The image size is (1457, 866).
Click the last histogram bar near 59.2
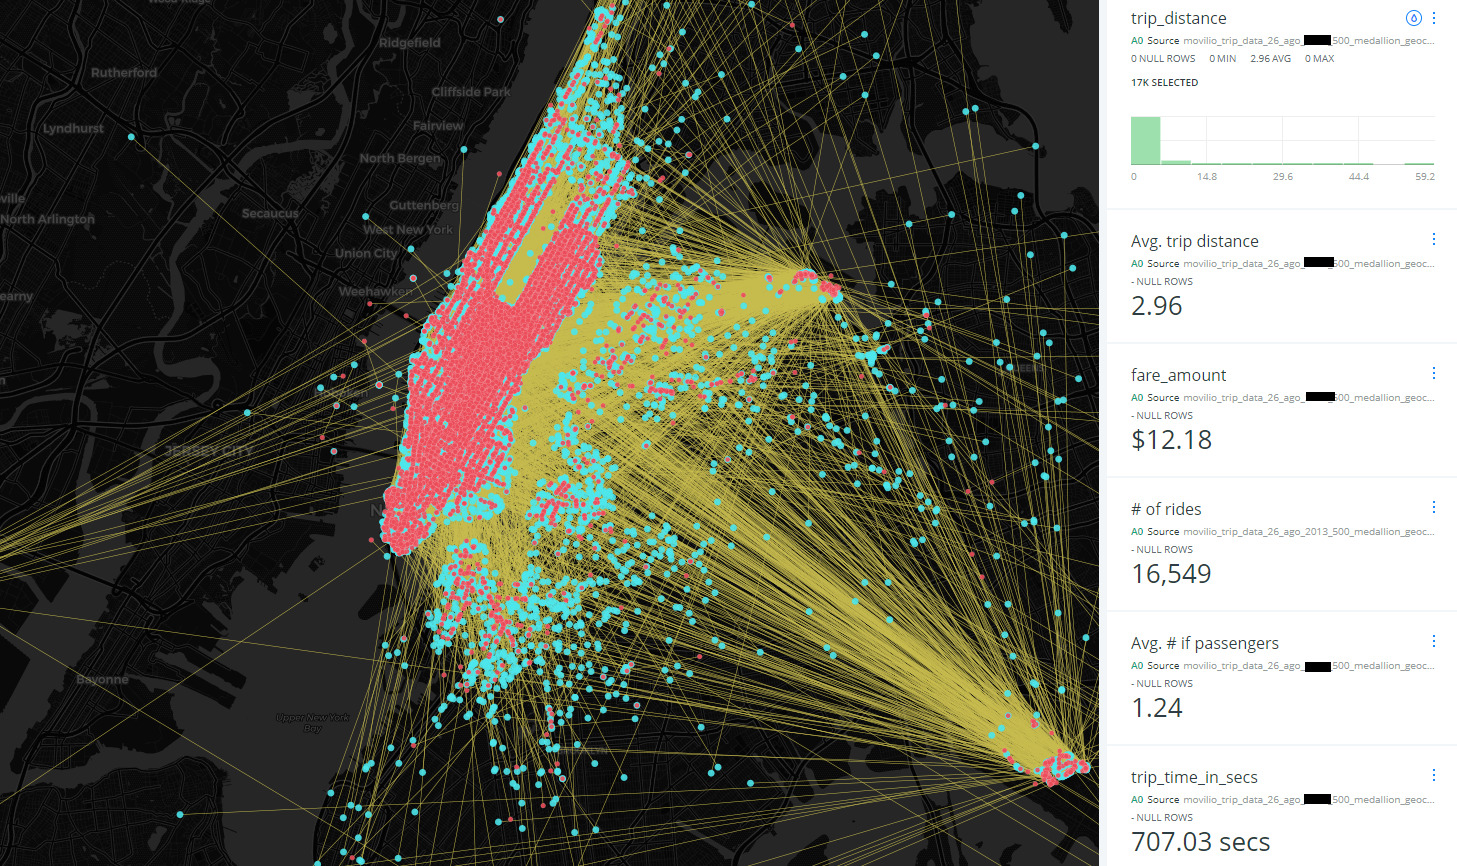pos(1419,163)
